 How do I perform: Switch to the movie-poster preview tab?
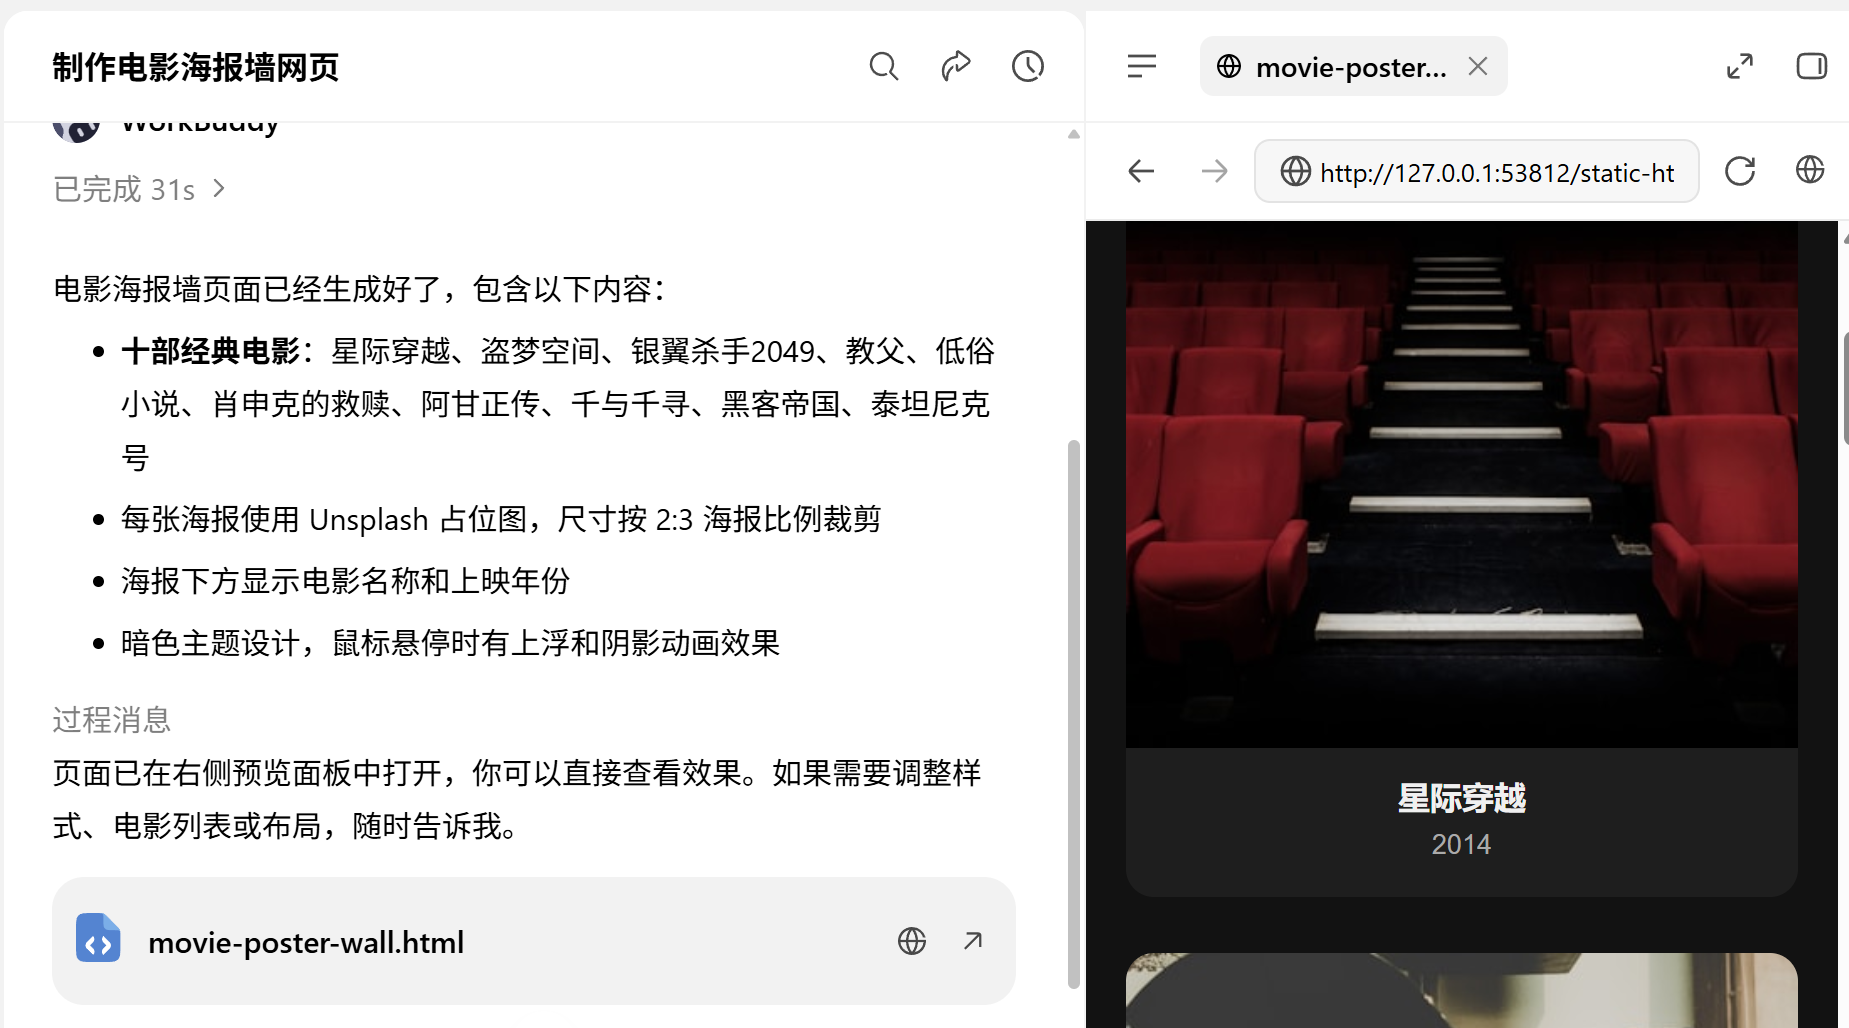pyautogui.click(x=1353, y=67)
